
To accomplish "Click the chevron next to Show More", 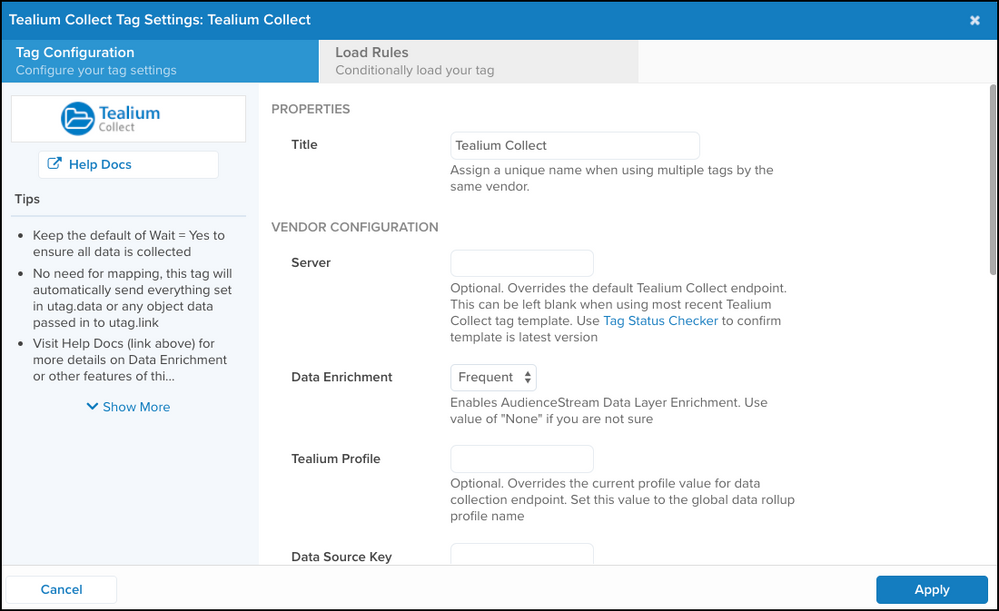I will [92, 407].
